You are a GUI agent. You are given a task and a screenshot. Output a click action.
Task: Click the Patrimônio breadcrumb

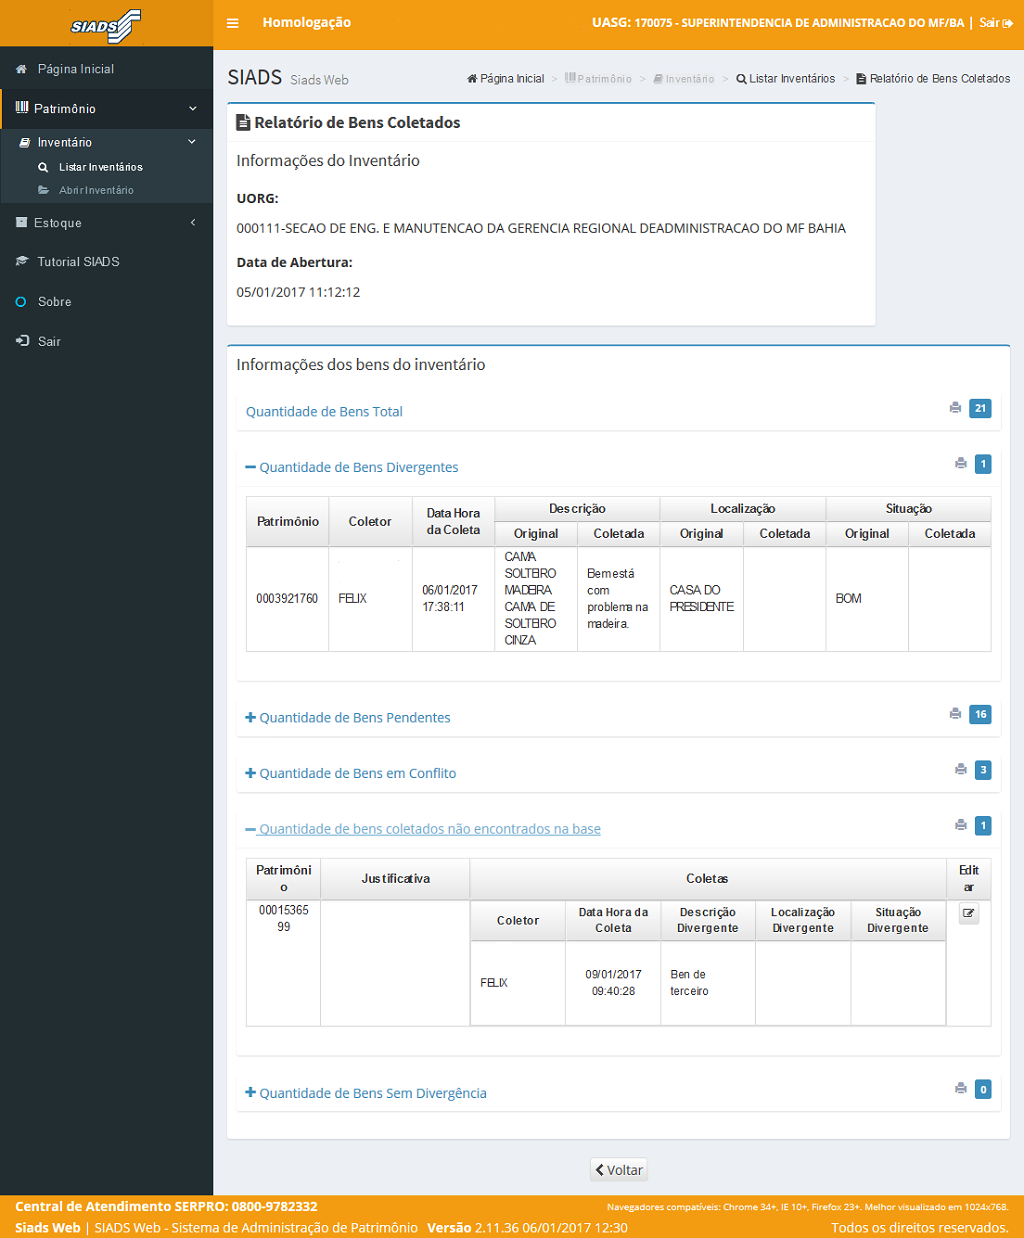pyautogui.click(x=598, y=79)
